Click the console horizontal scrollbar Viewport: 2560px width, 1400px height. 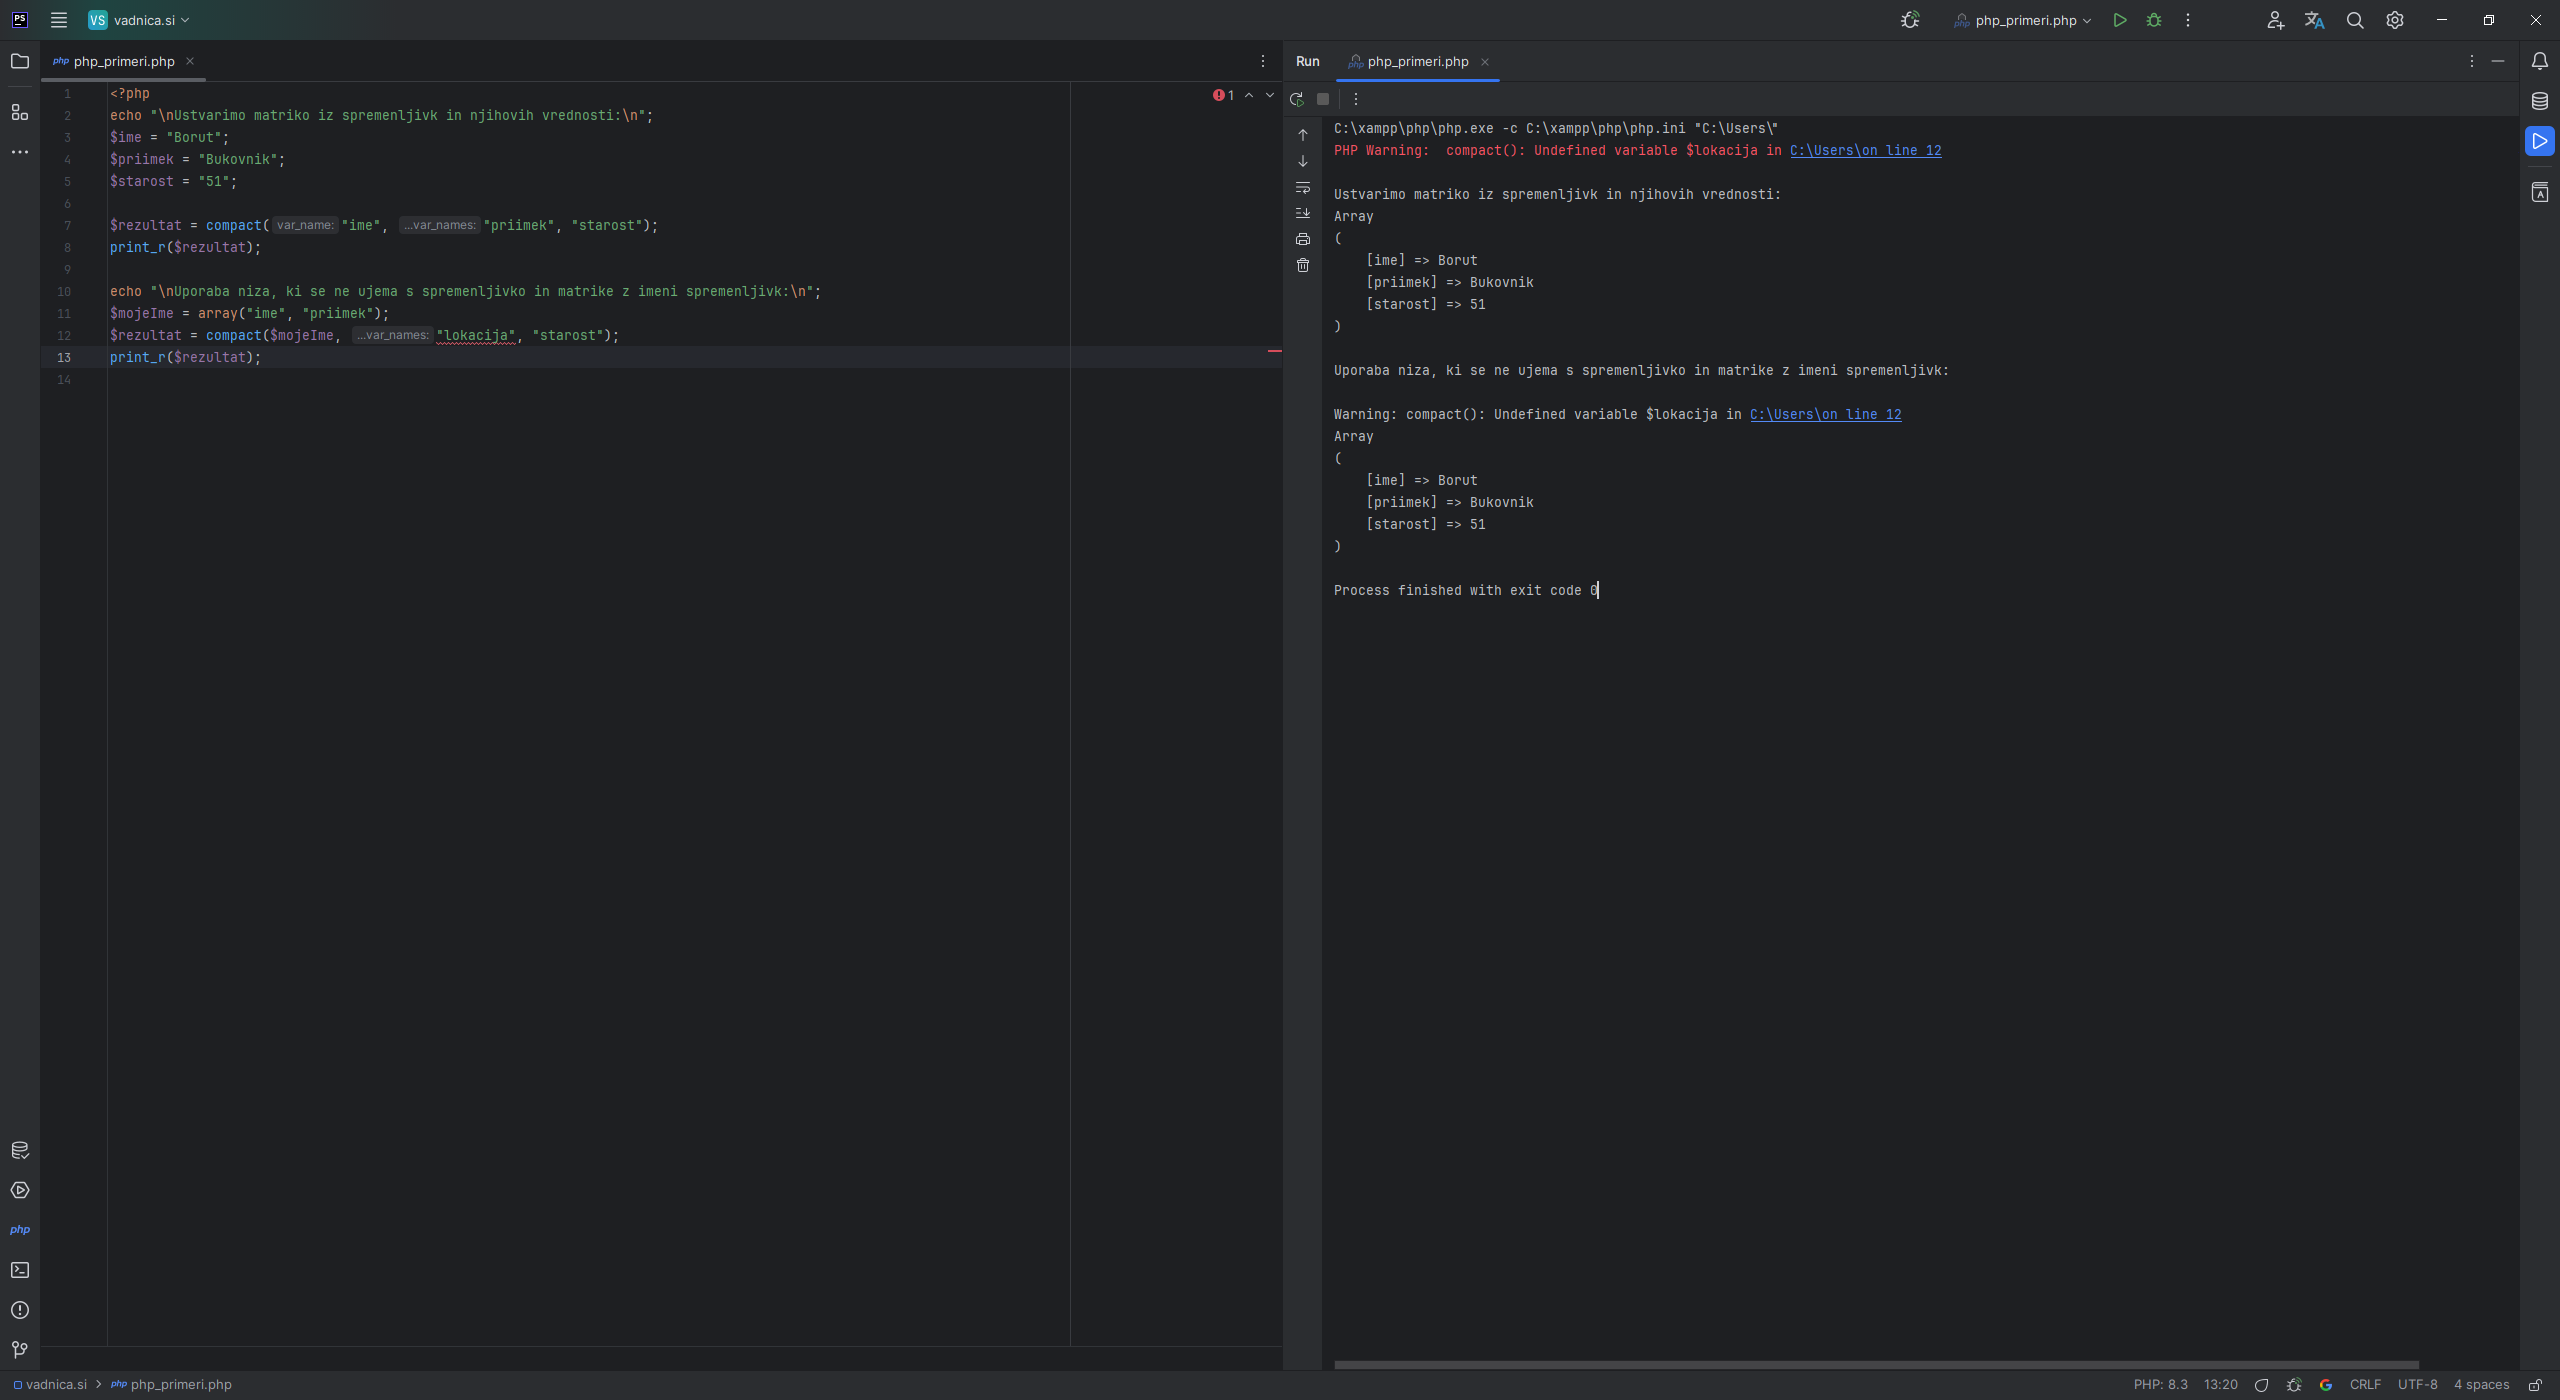click(x=1875, y=1364)
